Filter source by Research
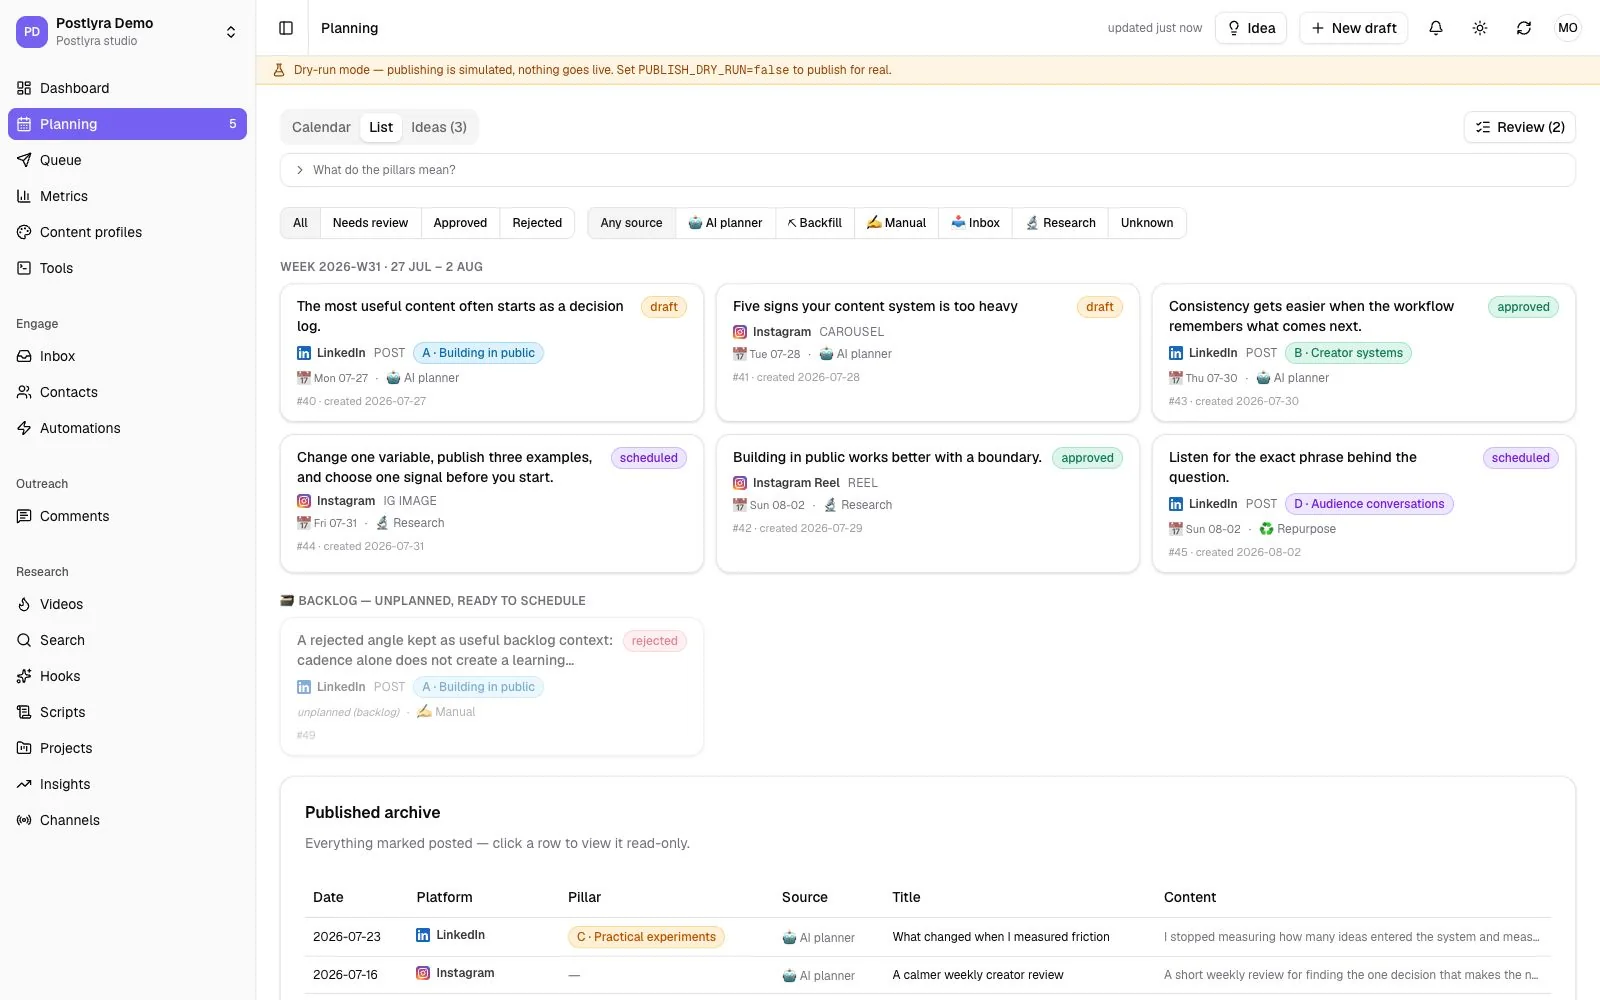The width and height of the screenshot is (1600, 1000). coord(1060,223)
